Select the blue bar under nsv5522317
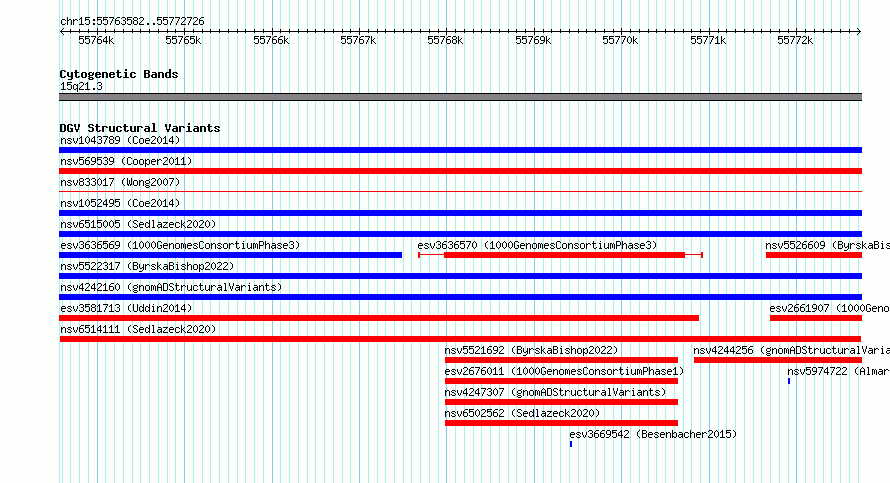890x483 pixels. tap(460, 276)
